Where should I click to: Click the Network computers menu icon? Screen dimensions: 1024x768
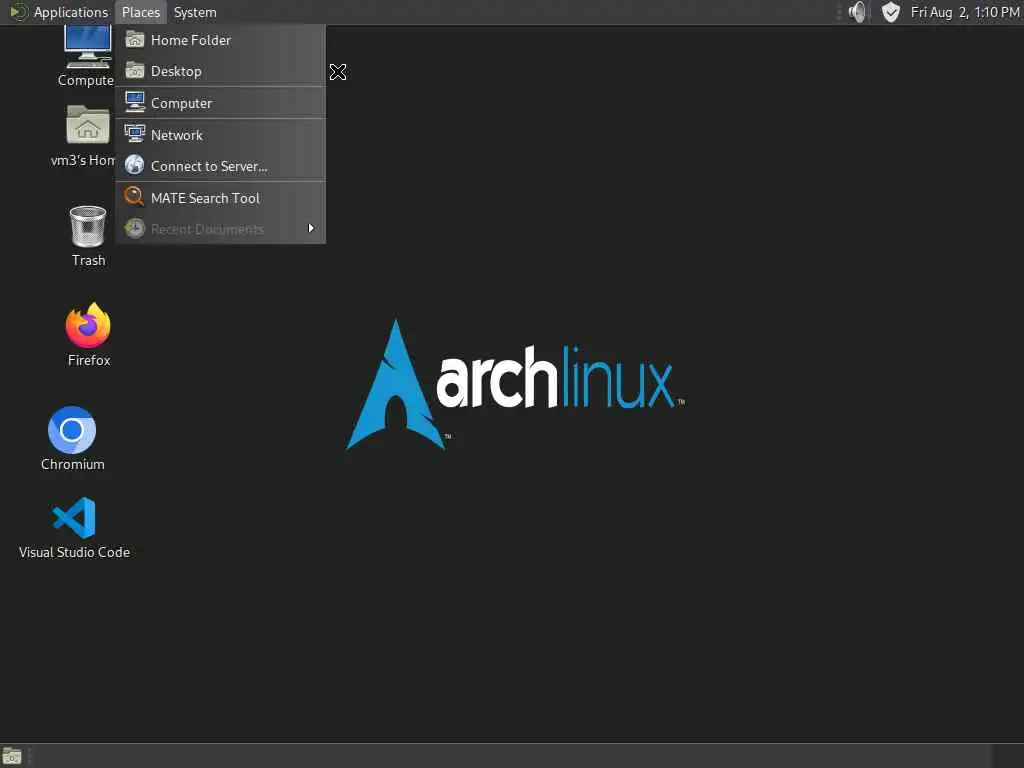[135, 134]
